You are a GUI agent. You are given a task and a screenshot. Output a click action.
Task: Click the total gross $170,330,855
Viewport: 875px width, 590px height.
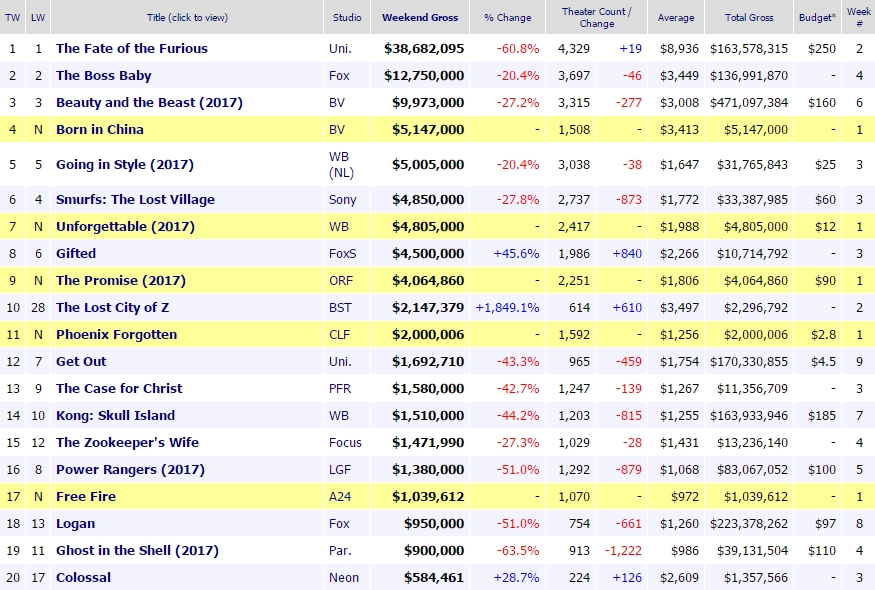[749, 361]
